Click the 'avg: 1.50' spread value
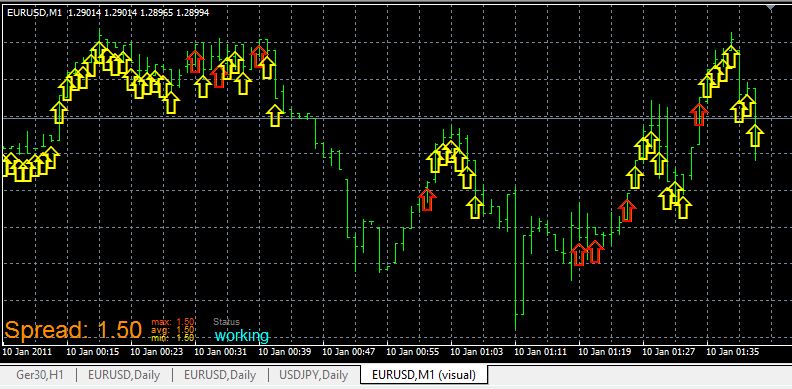The height and width of the screenshot is (389, 792). point(173,329)
